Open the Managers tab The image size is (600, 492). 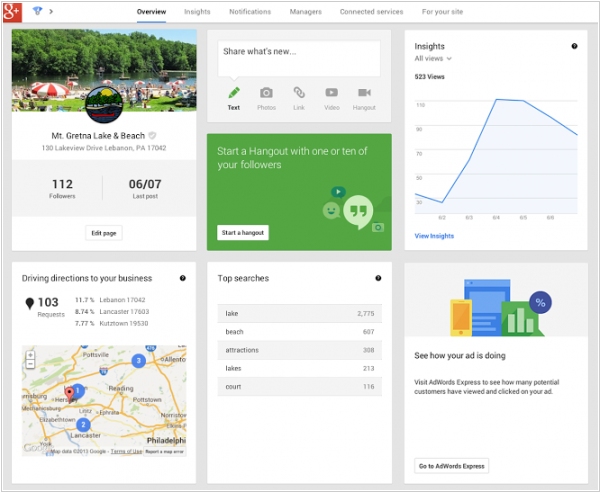point(305,12)
